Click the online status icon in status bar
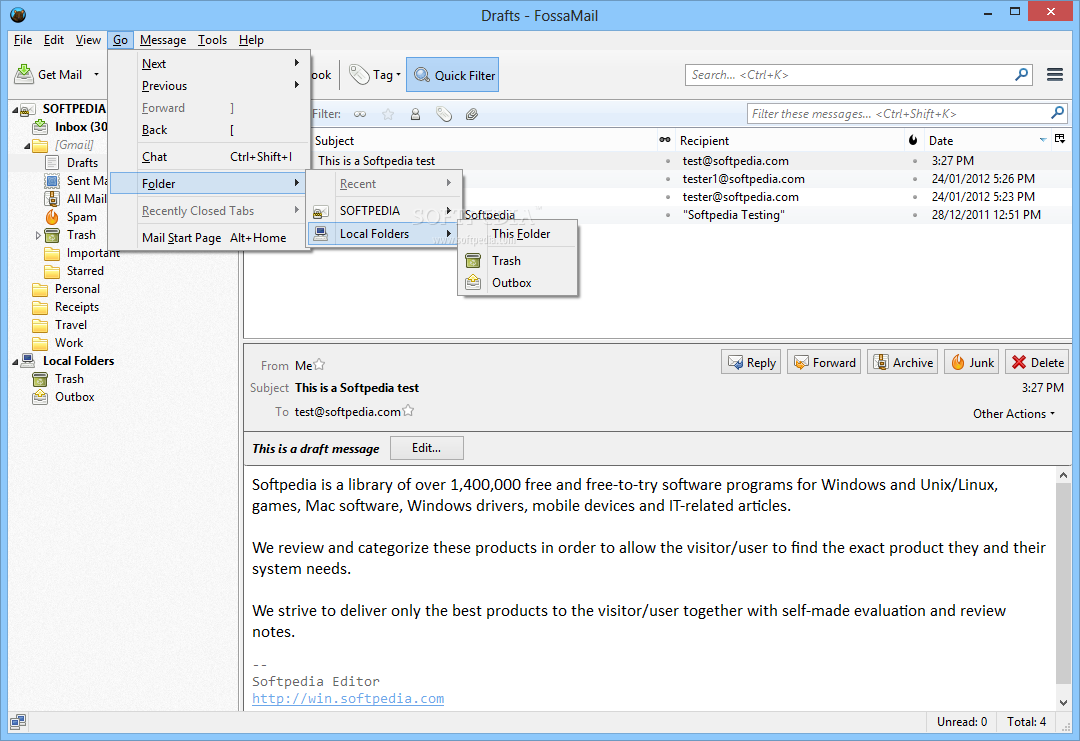The width and height of the screenshot is (1080, 741). (x=18, y=722)
